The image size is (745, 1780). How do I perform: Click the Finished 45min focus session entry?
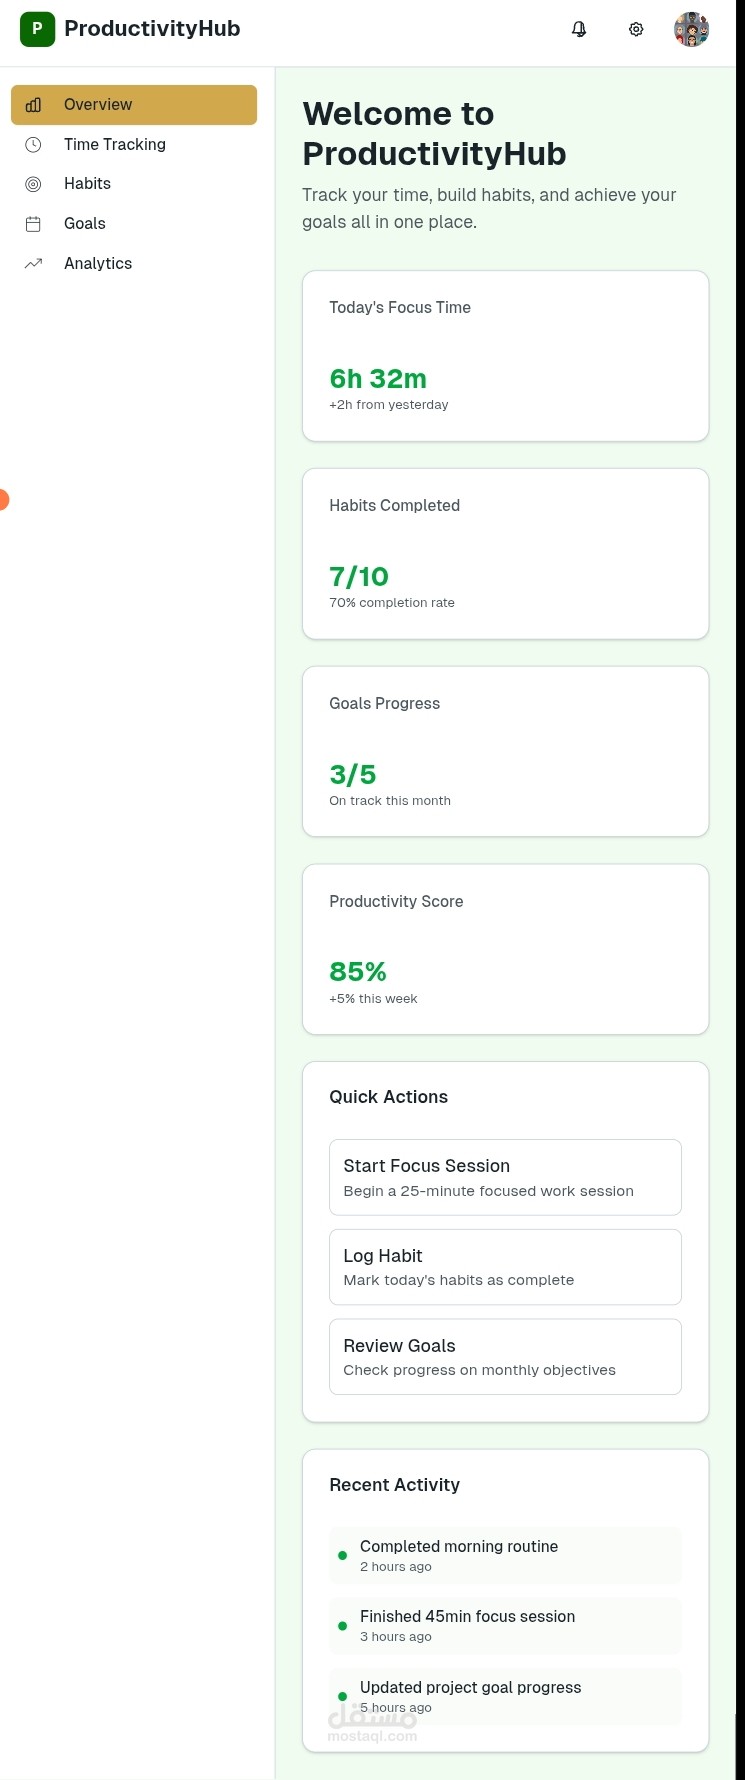505,1625
